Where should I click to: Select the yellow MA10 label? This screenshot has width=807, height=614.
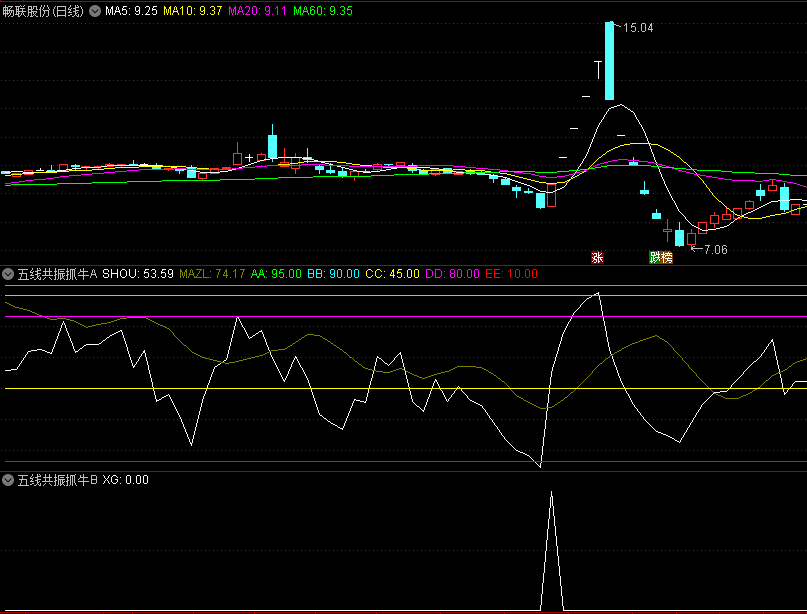193,11
